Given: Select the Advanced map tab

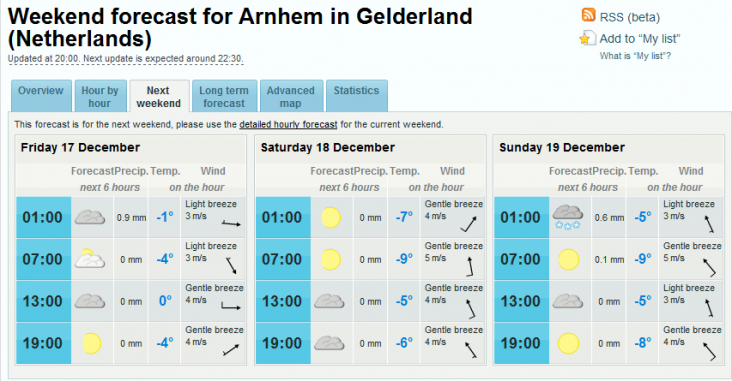Looking at the screenshot, I should pyautogui.click(x=291, y=96).
